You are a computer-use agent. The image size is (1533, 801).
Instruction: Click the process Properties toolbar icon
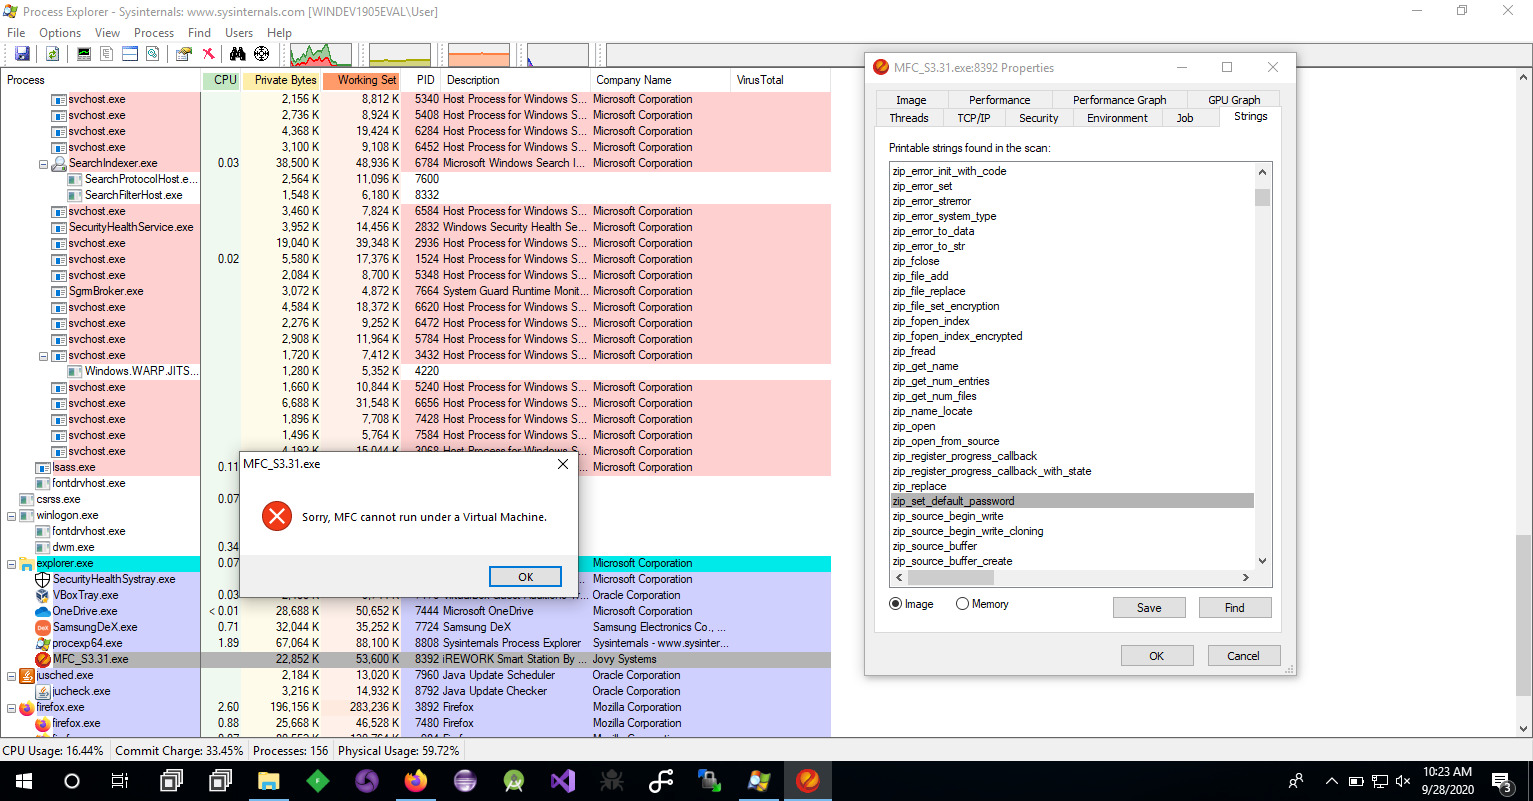click(184, 54)
